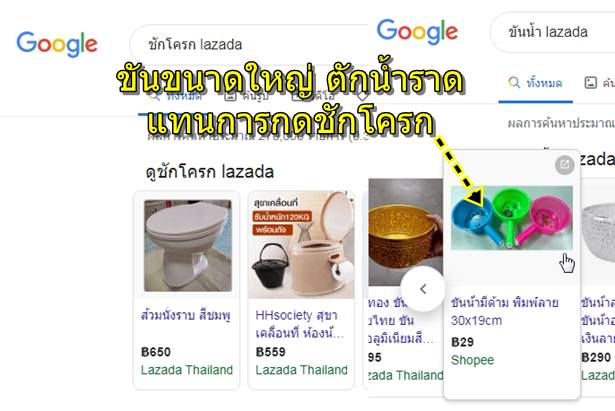Click the ชักโครก lazada search field
This screenshot has height=411, width=615.
[251, 44]
